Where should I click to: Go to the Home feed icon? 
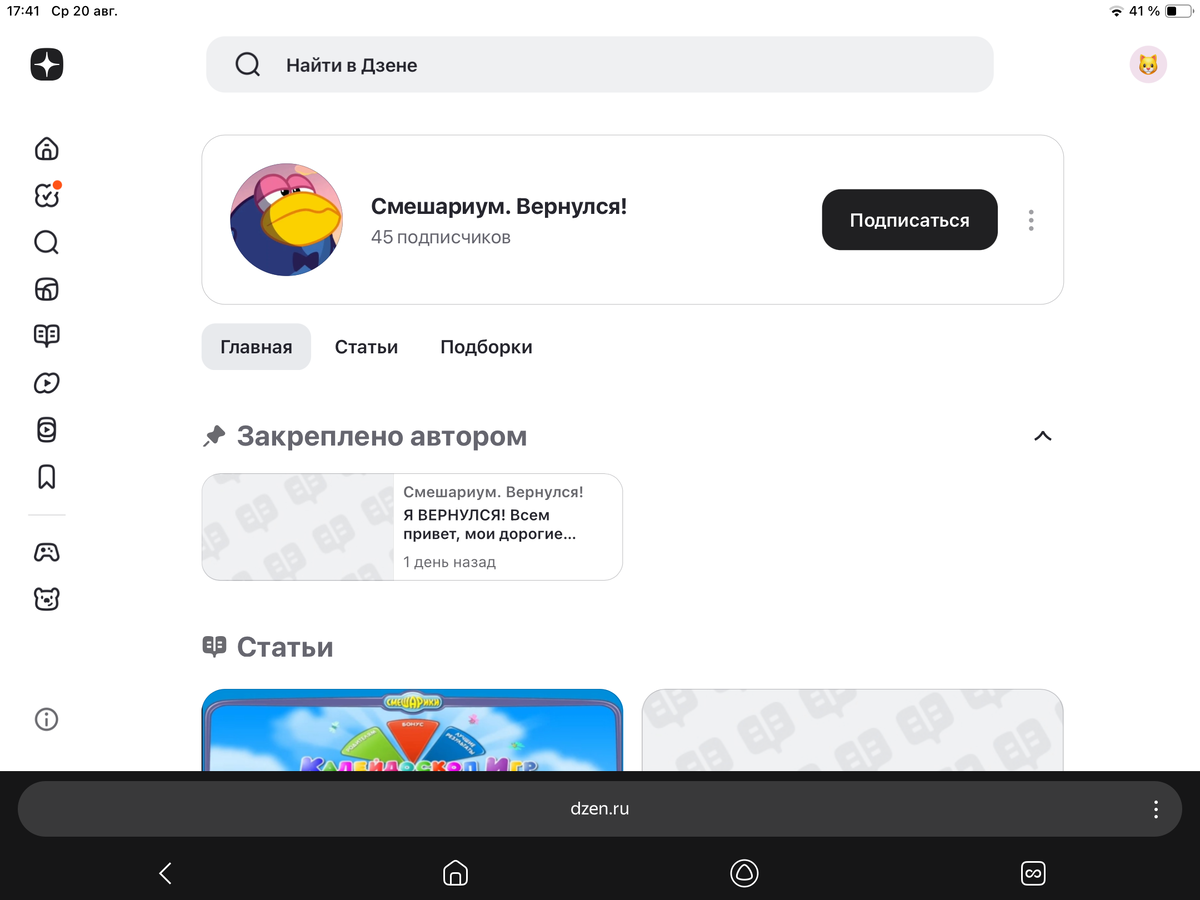click(x=46, y=149)
